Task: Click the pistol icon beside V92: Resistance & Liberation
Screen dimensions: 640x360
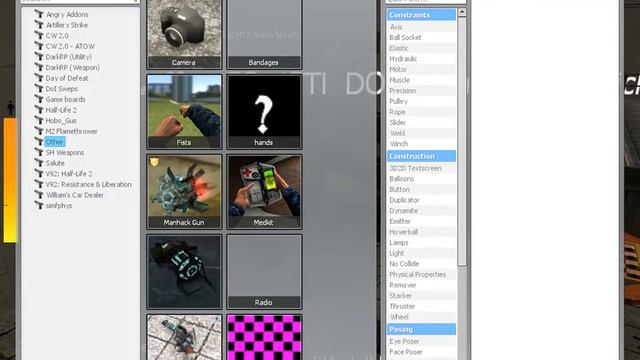Action: (x=39, y=184)
